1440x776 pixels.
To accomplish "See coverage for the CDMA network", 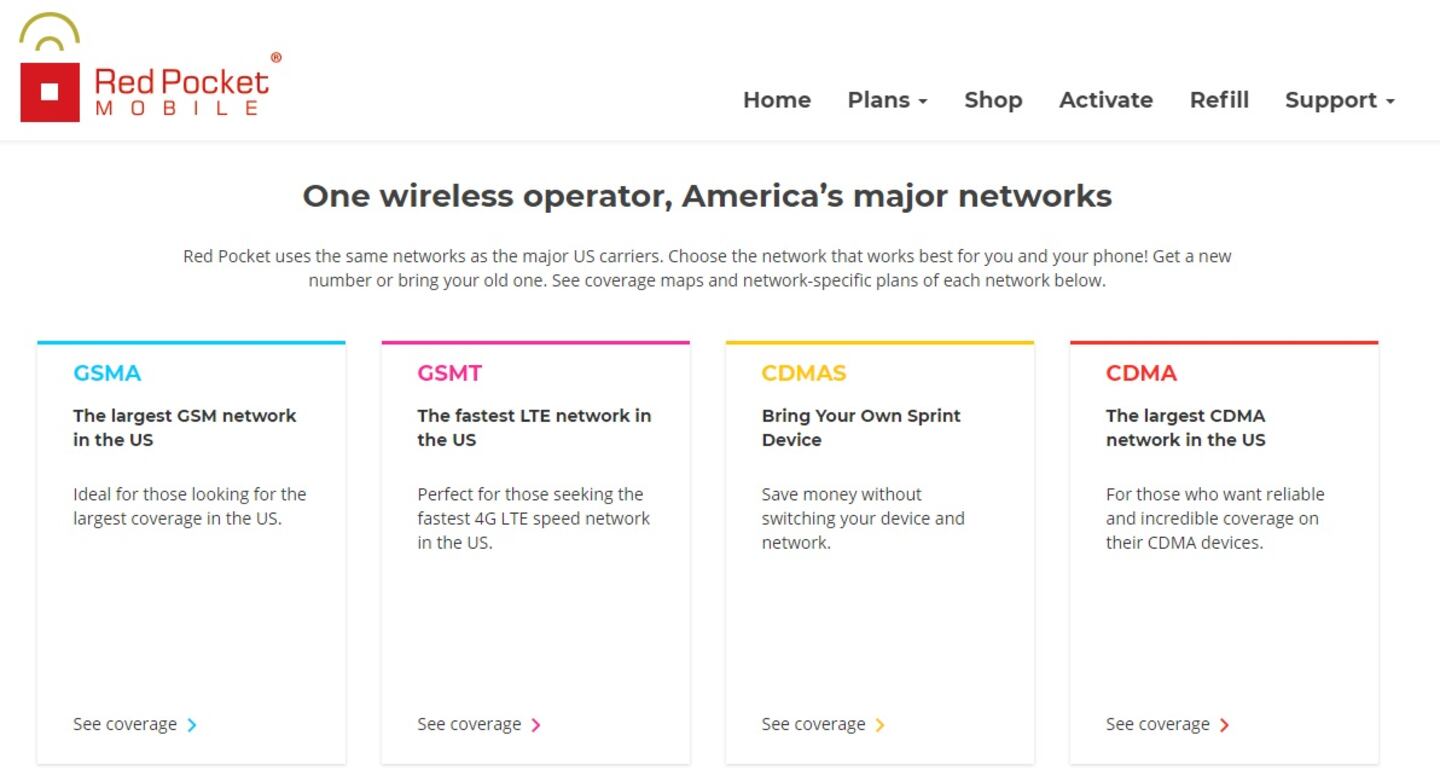I will coord(1157,724).
